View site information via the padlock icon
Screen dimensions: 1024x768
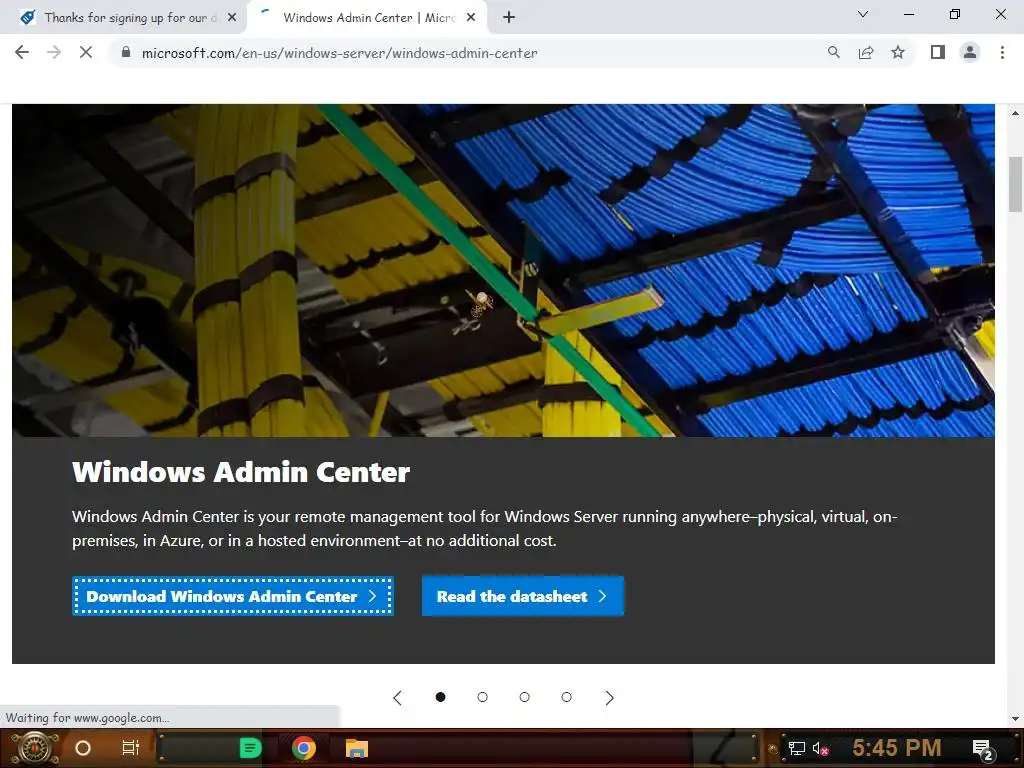coord(126,52)
